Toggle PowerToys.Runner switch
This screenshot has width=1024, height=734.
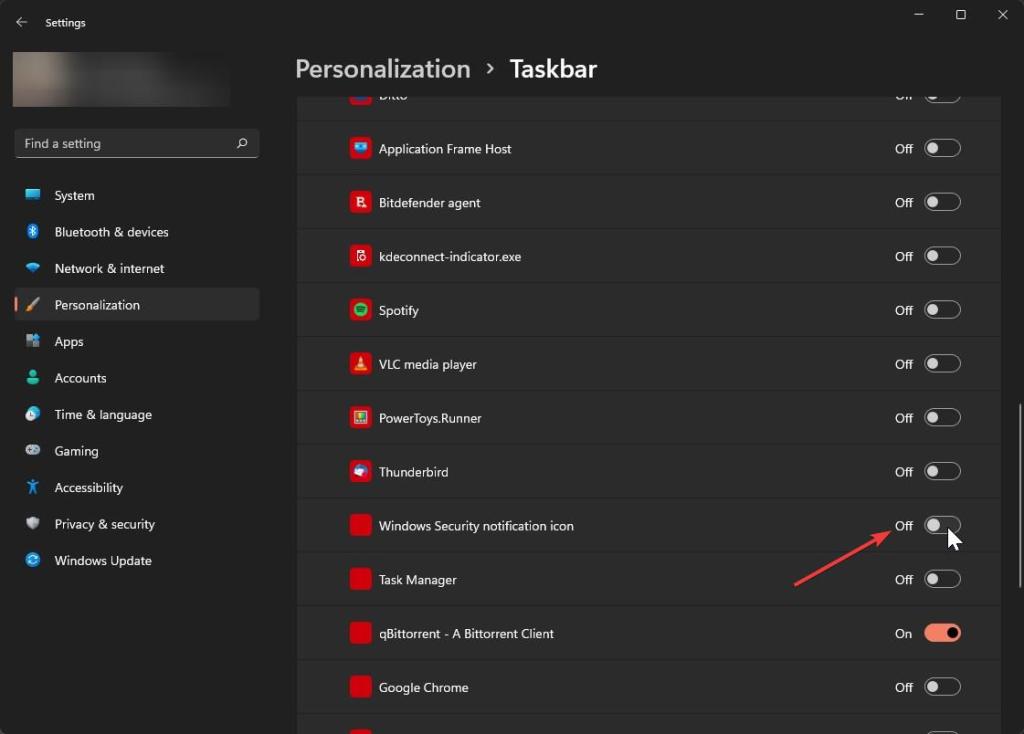942,417
